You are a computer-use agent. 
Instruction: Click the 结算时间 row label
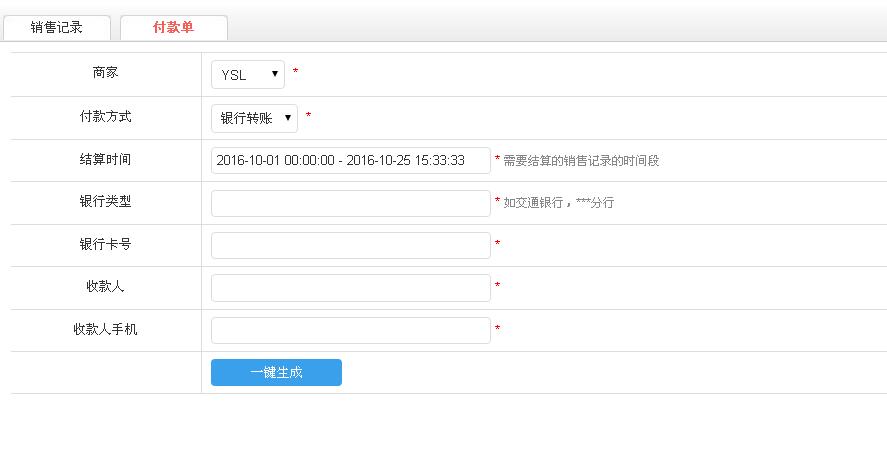(x=105, y=160)
